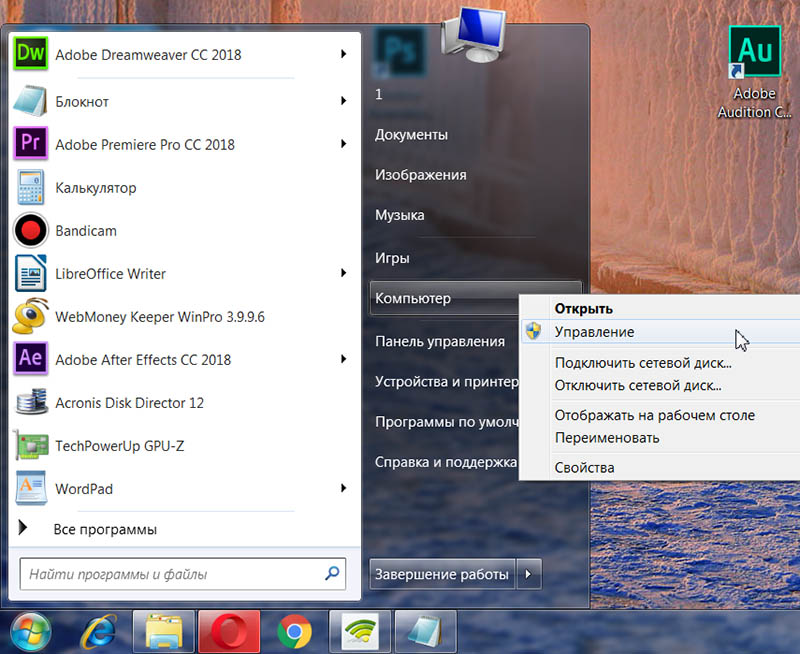The height and width of the screenshot is (654, 800).
Task: Launch Google Chrome from taskbar
Action: click(x=294, y=633)
